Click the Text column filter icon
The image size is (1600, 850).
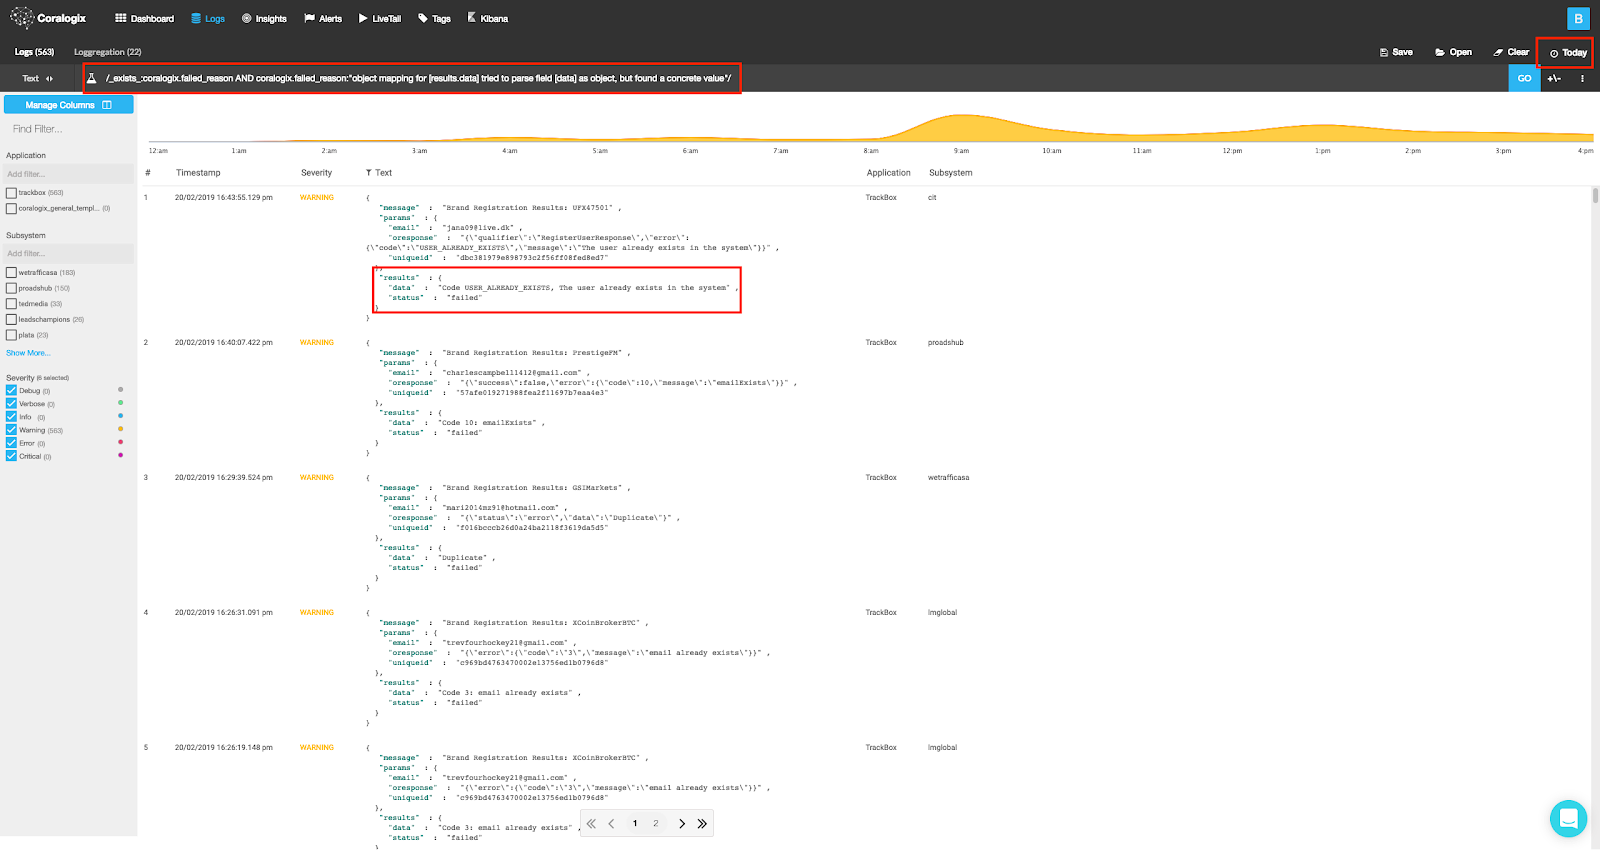368,173
